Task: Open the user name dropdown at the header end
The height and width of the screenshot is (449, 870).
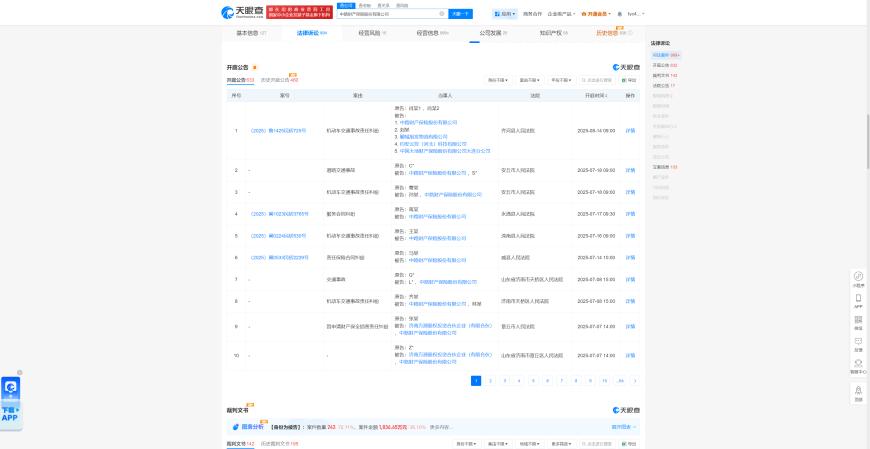Action: click(x=636, y=14)
